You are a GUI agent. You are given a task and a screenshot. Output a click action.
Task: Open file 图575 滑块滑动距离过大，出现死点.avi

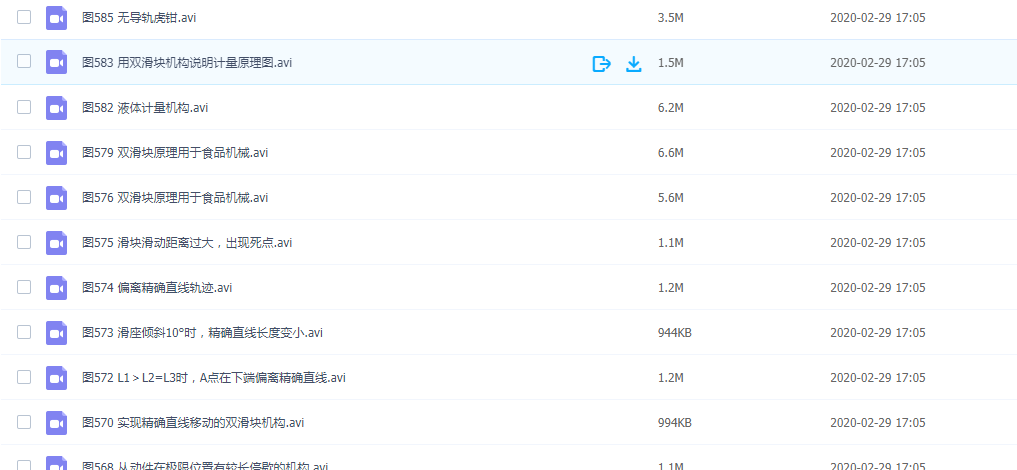(x=187, y=243)
